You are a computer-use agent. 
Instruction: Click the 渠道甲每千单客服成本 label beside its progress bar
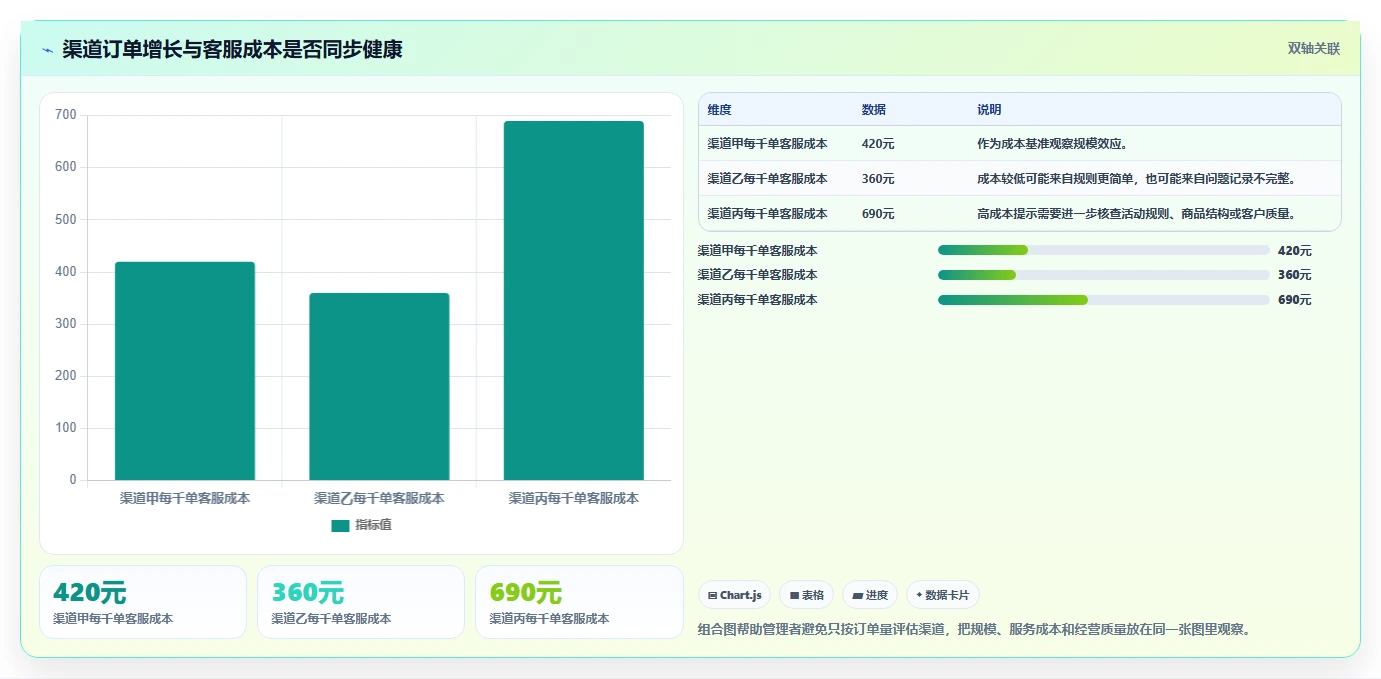[x=757, y=251]
